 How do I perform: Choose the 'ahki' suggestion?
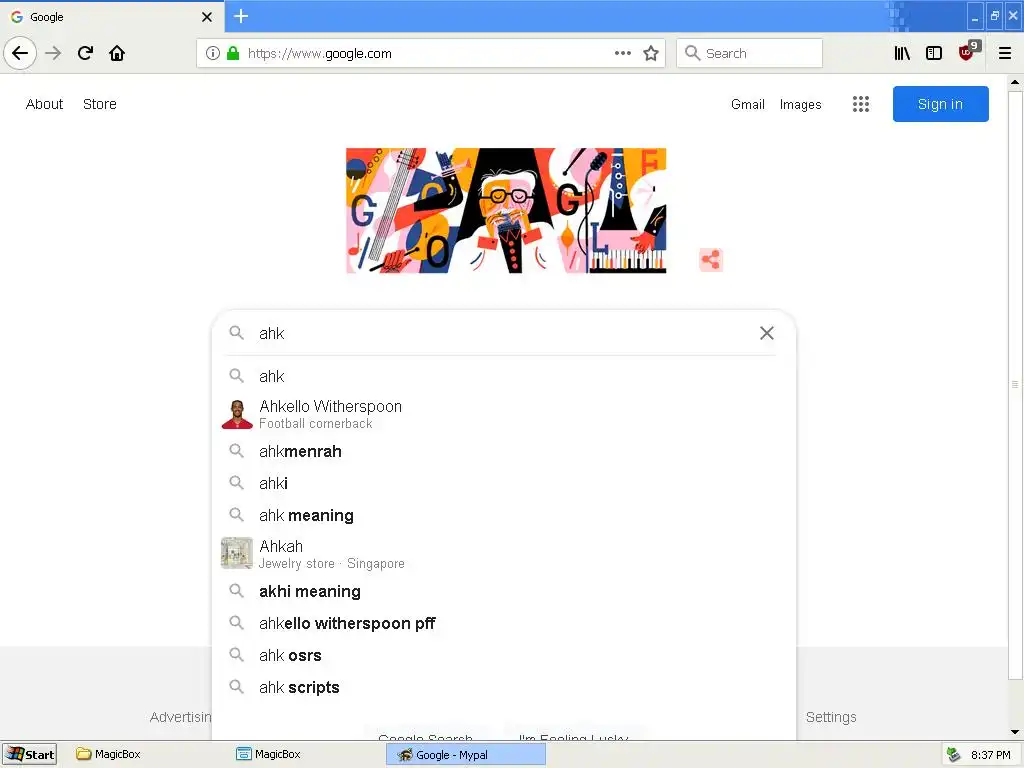[503, 483]
